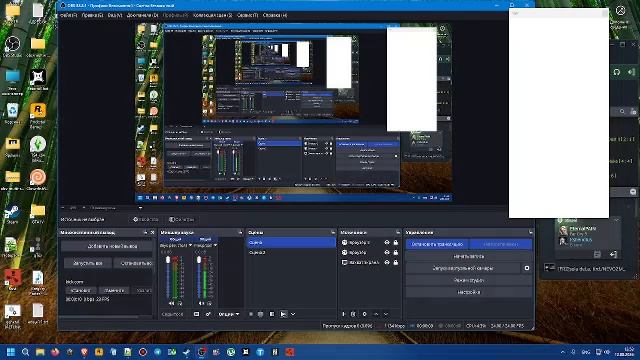Open File Explorer from taskbar

coord(40,352)
